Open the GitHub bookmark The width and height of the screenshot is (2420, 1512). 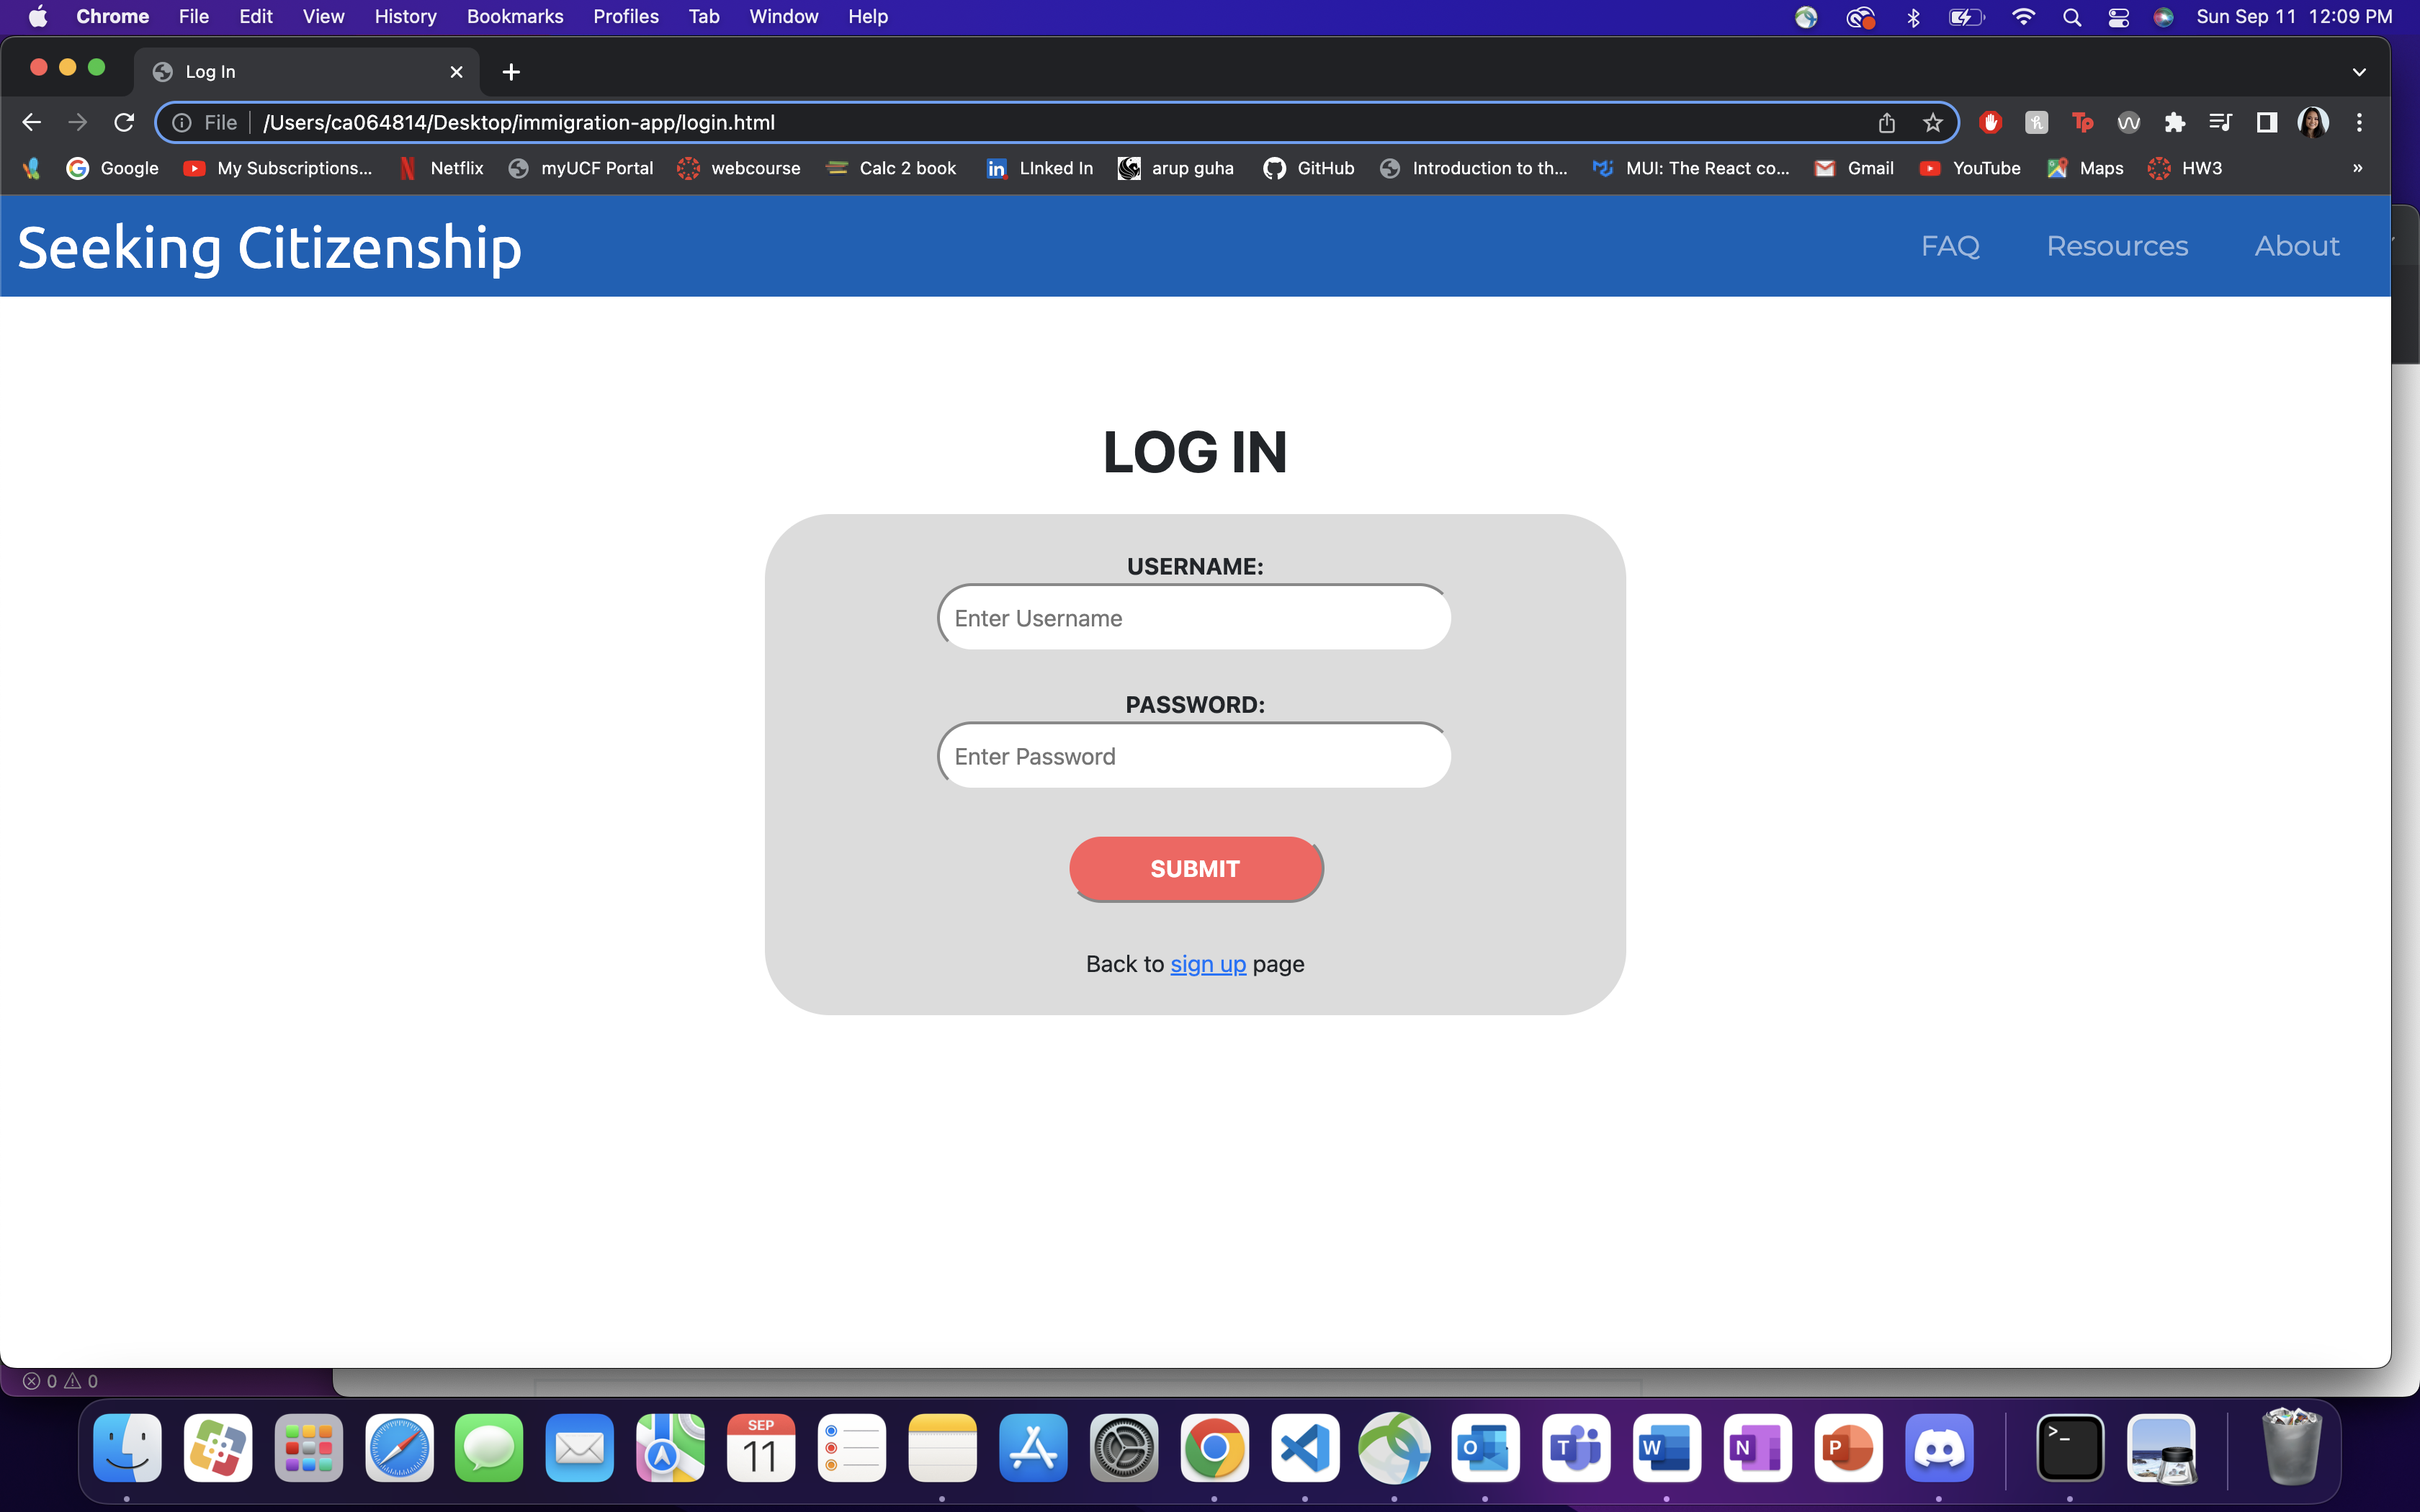click(x=1308, y=168)
